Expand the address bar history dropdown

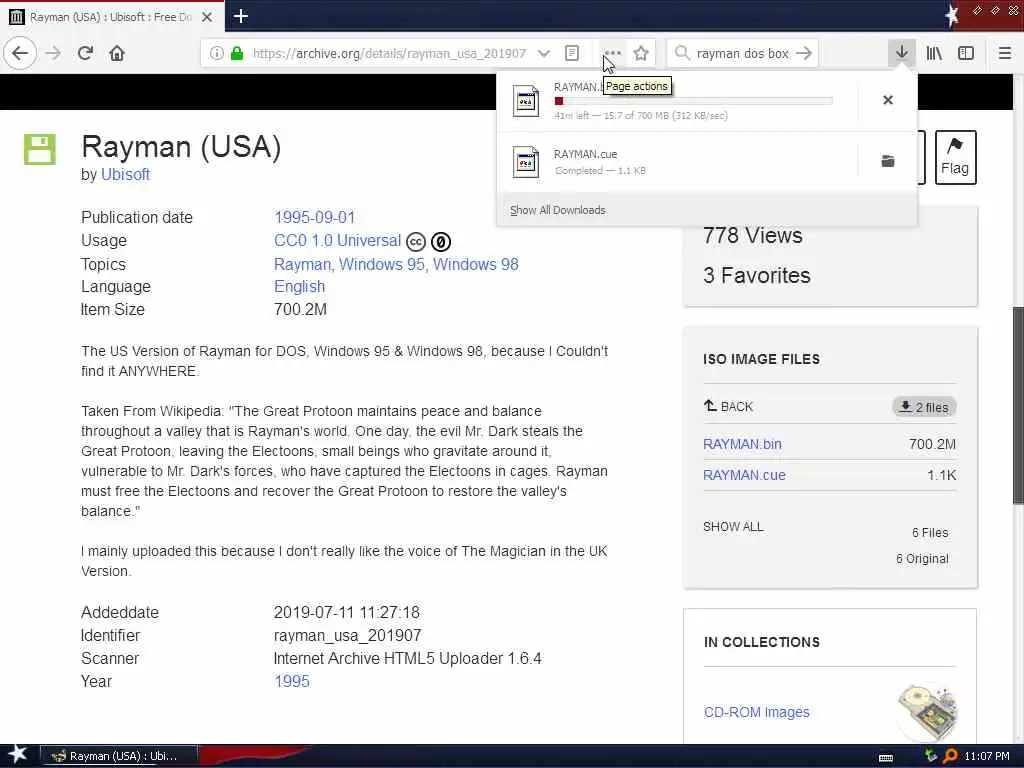pos(543,53)
